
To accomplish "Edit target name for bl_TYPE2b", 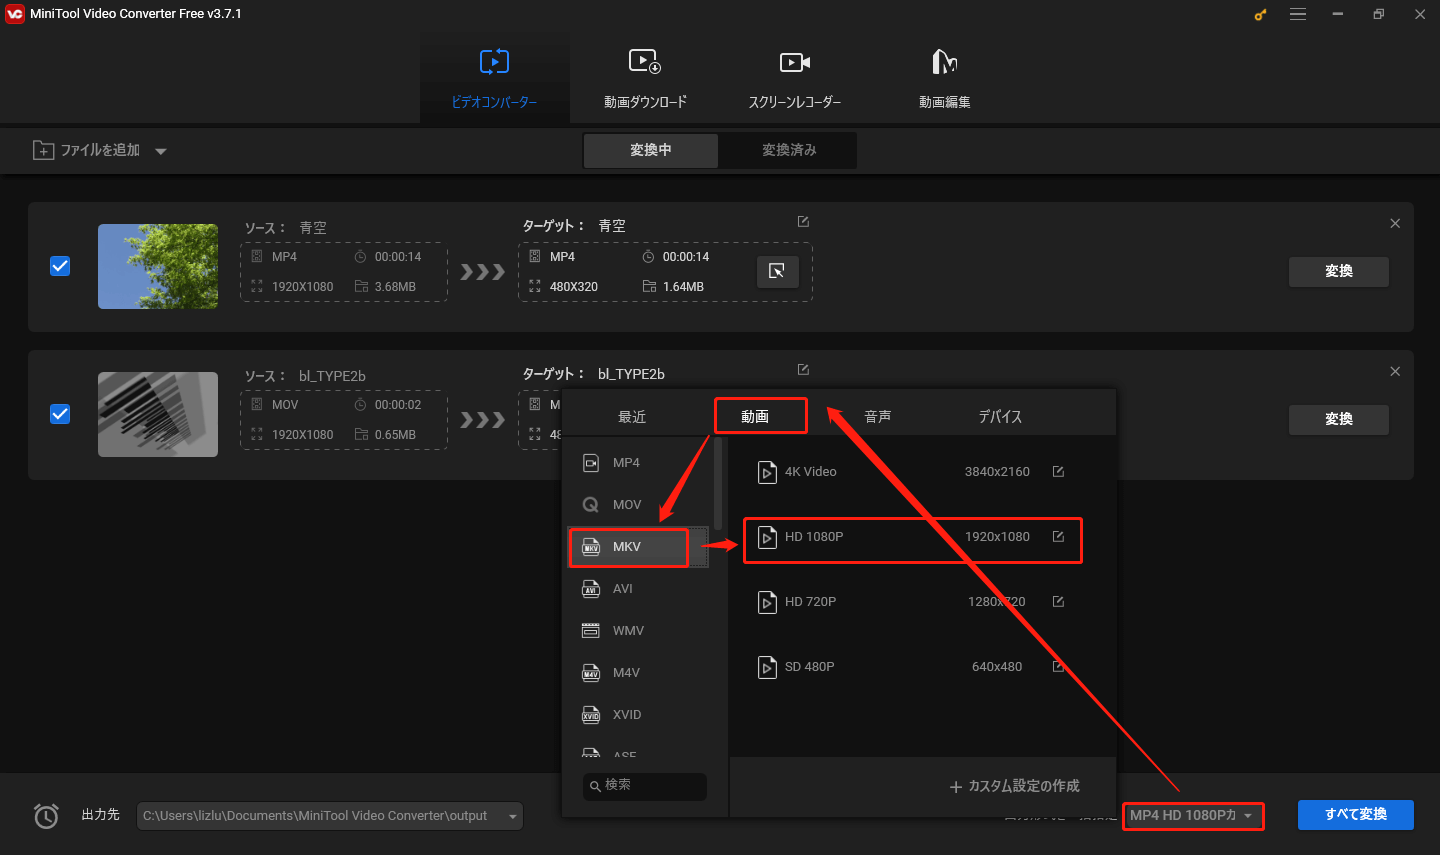I will coord(803,370).
